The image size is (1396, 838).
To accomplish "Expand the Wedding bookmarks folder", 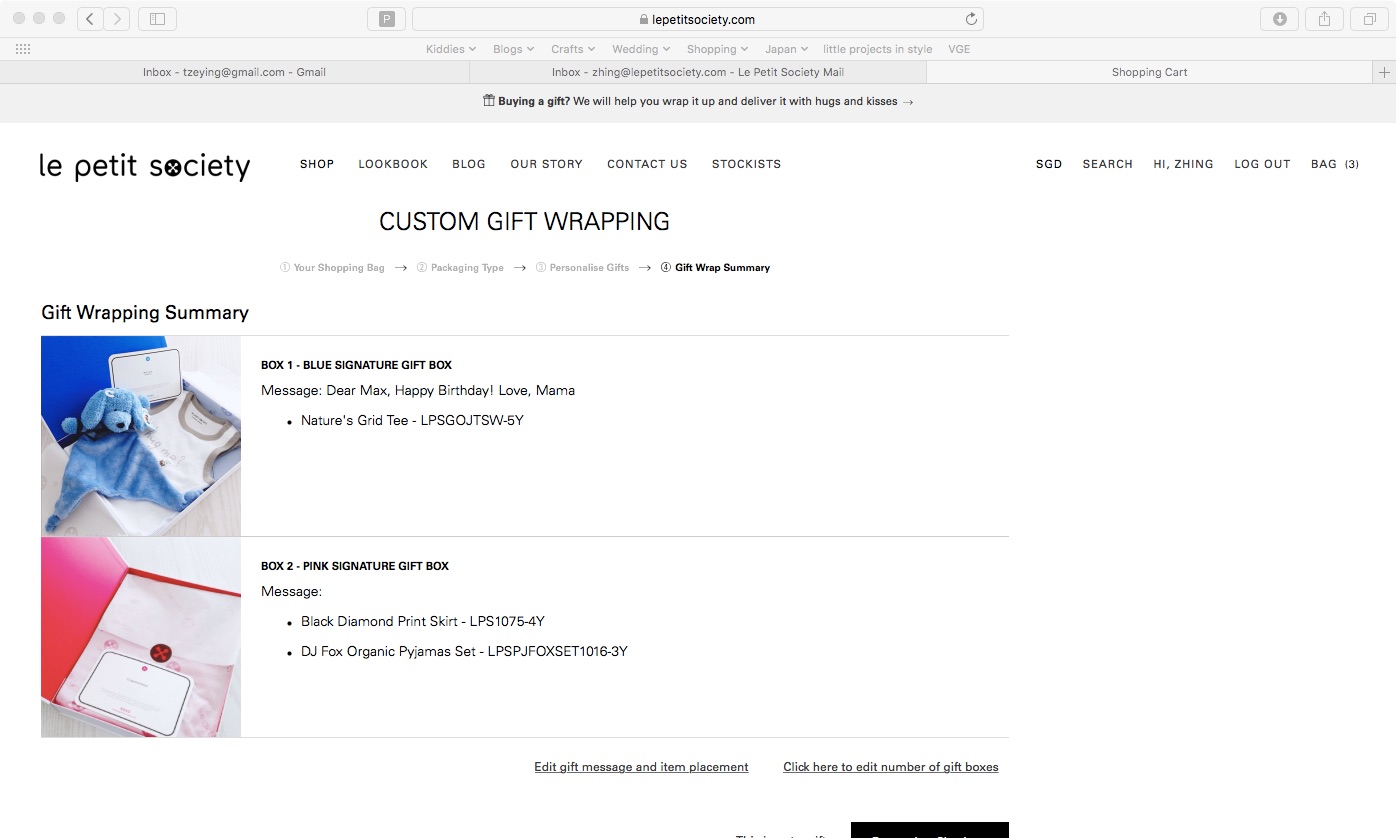I will click(641, 49).
